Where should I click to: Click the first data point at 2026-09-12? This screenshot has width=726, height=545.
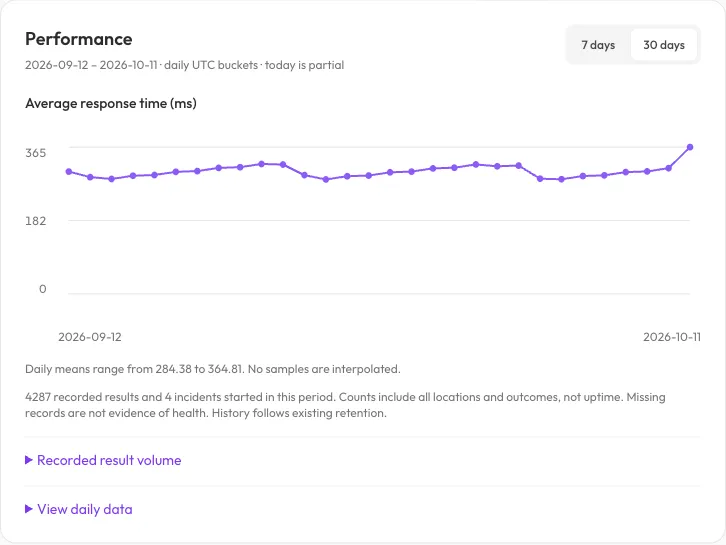69,172
